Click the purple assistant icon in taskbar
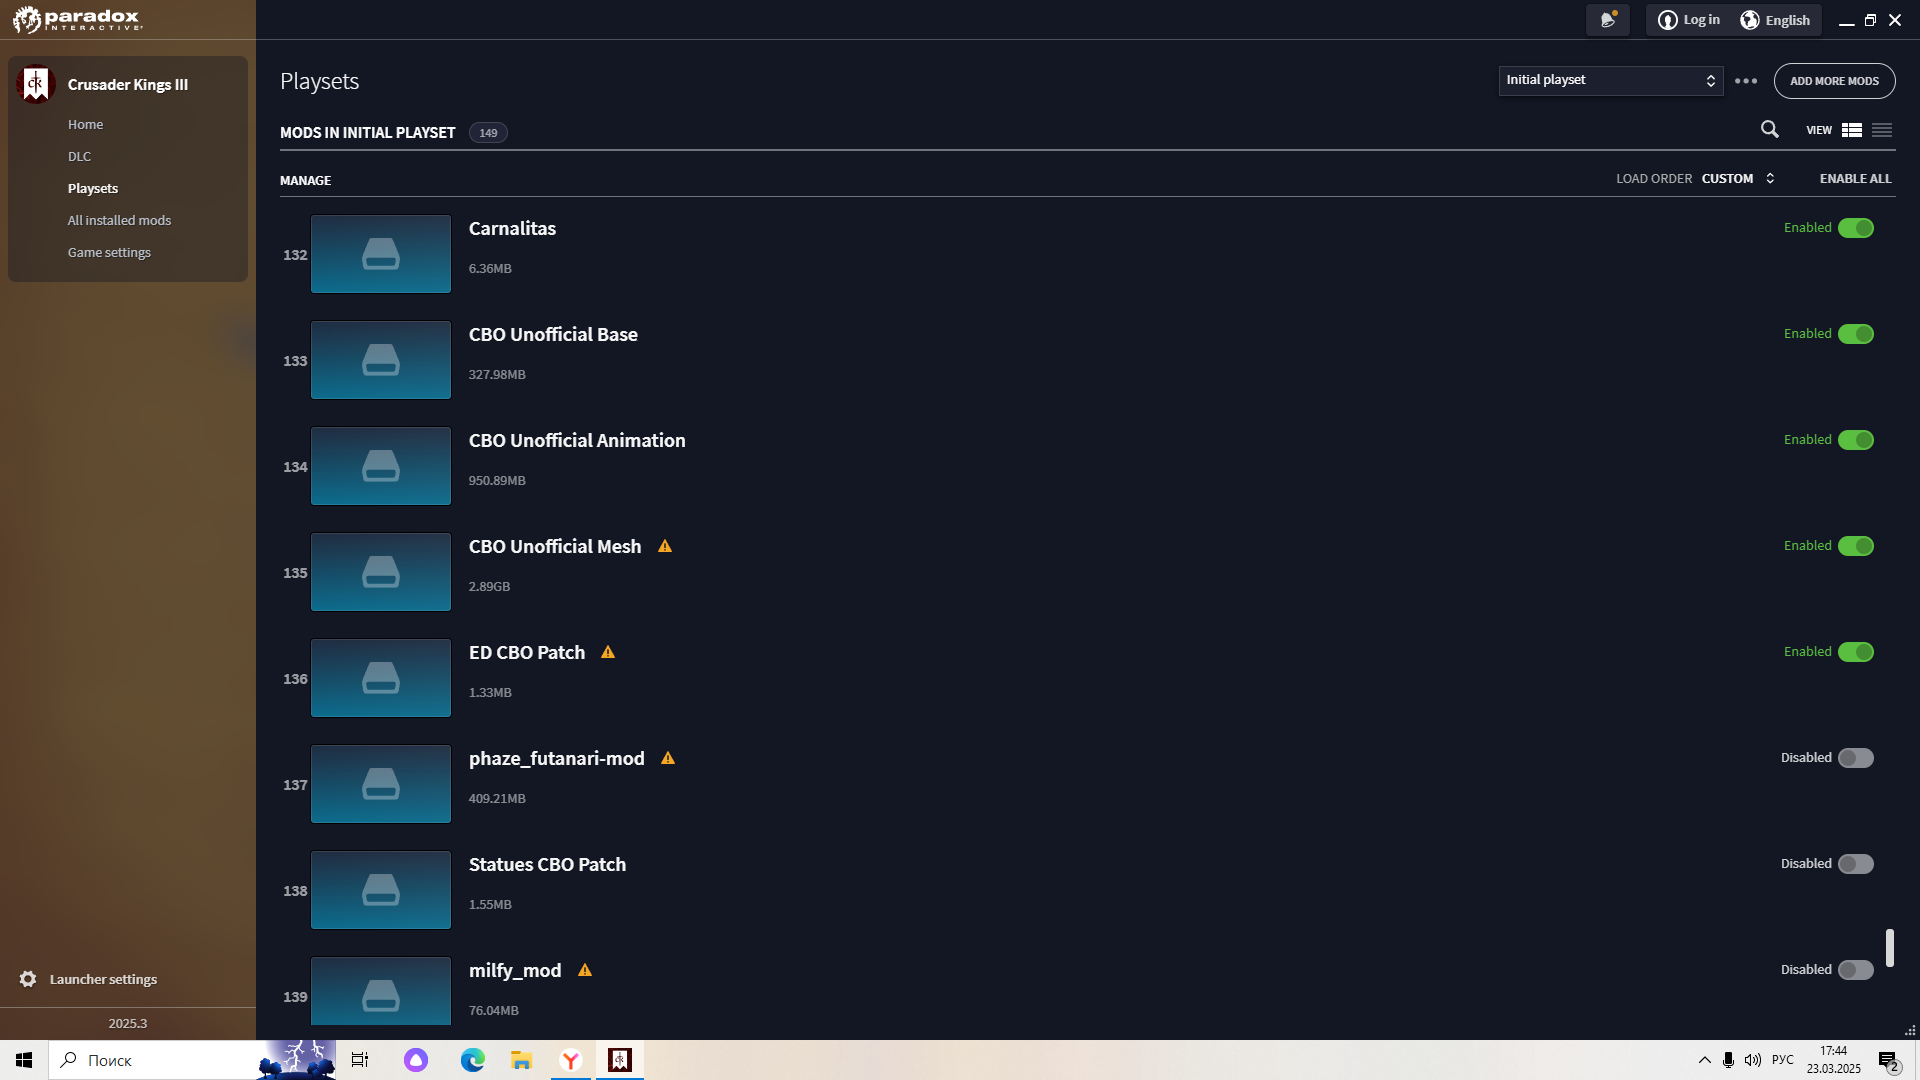1920x1080 pixels. tap(416, 1060)
